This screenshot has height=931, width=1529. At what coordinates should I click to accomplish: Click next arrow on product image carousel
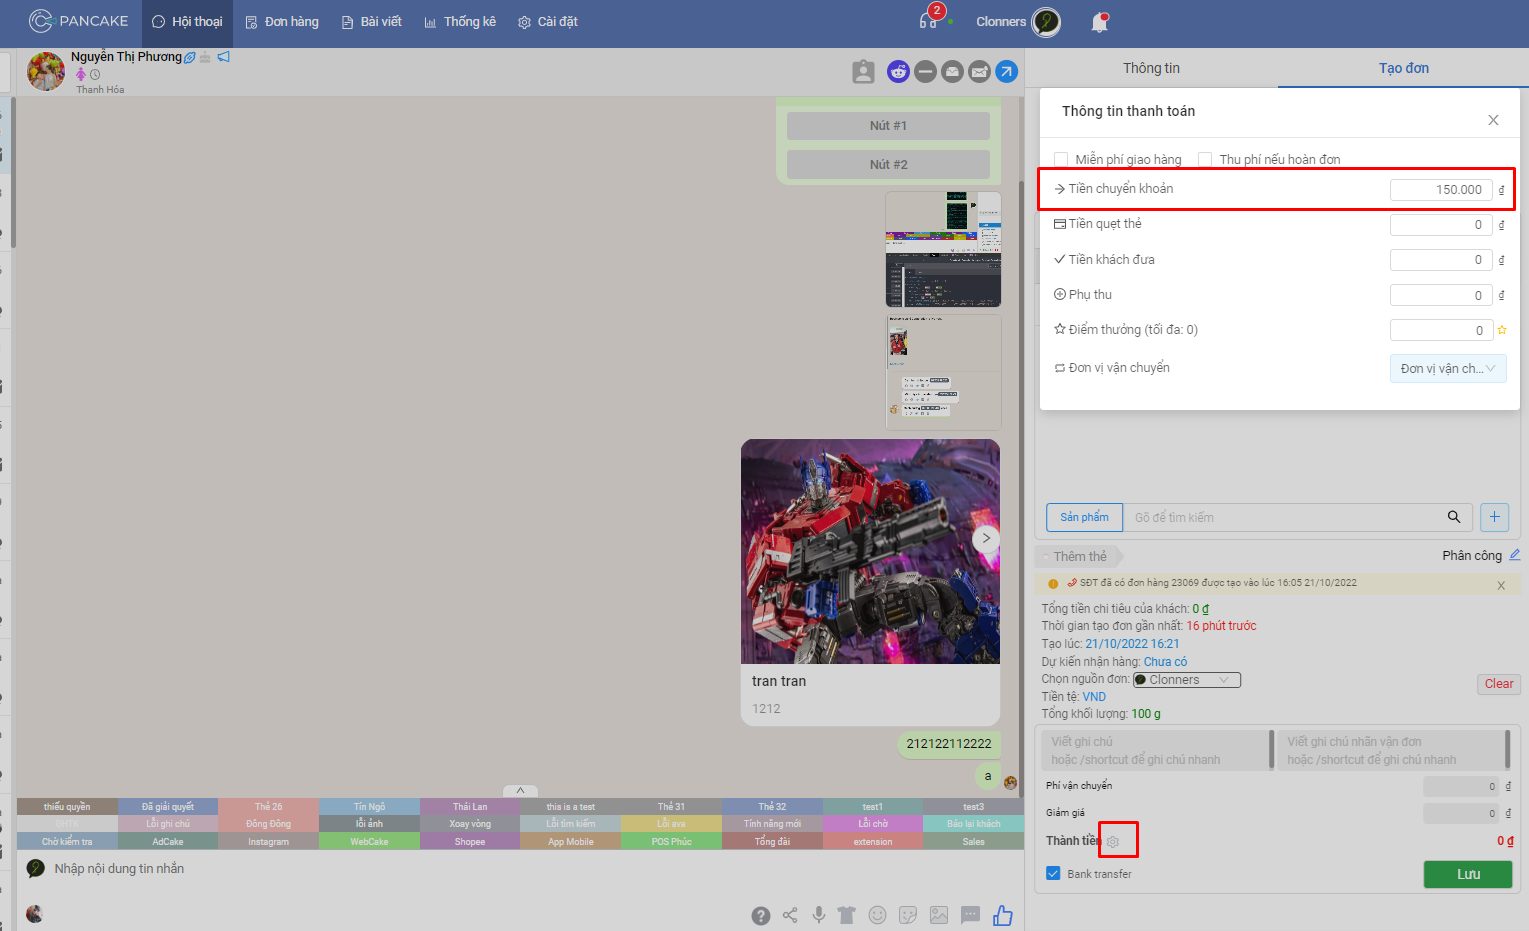pos(986,538)
